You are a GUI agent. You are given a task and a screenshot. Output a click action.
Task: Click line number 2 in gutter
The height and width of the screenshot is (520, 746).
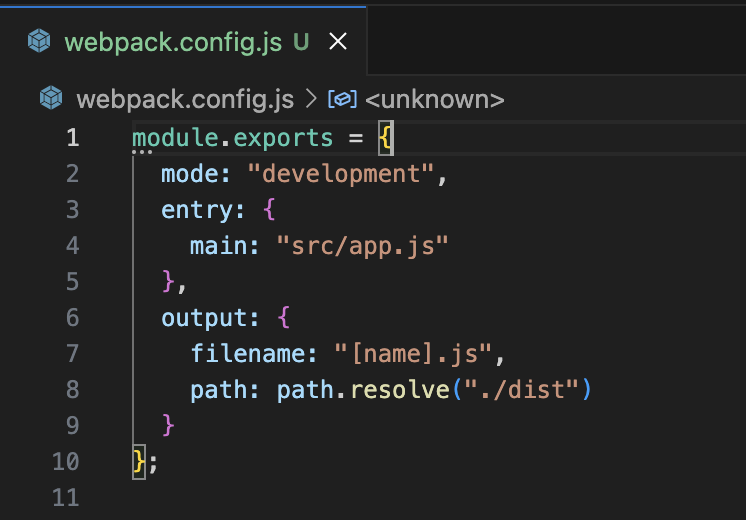pos(72,174)
